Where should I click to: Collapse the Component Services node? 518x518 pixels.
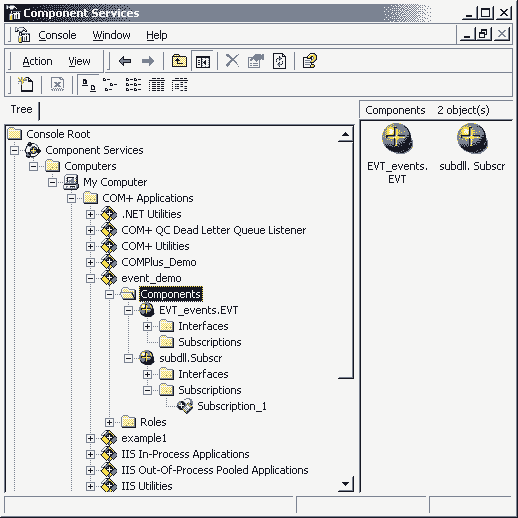(14, 150)
